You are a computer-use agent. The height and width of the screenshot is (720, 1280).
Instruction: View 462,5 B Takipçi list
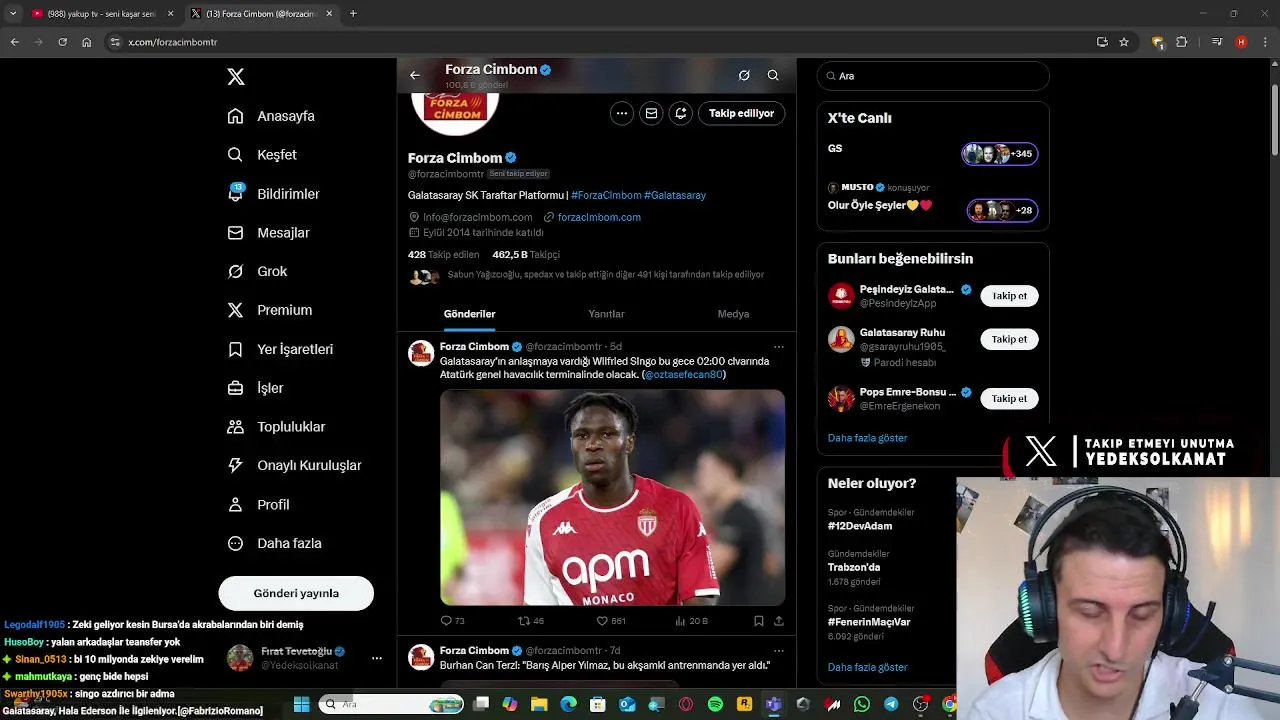coord(526,255)
